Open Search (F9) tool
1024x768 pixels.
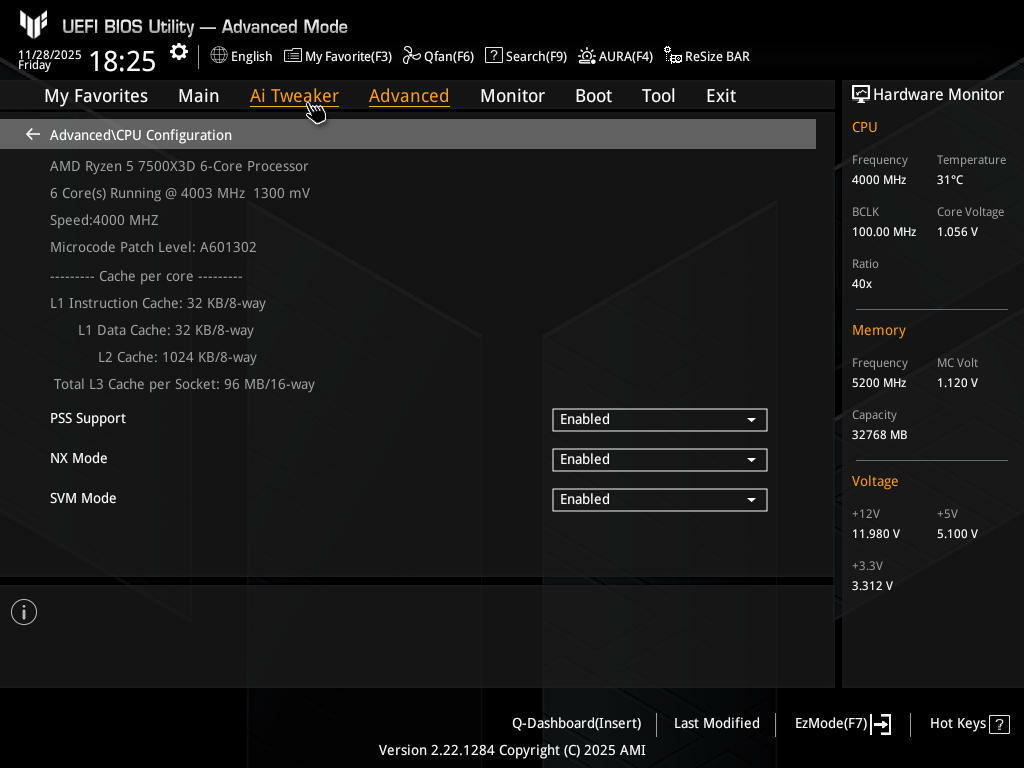pos(526,56)
